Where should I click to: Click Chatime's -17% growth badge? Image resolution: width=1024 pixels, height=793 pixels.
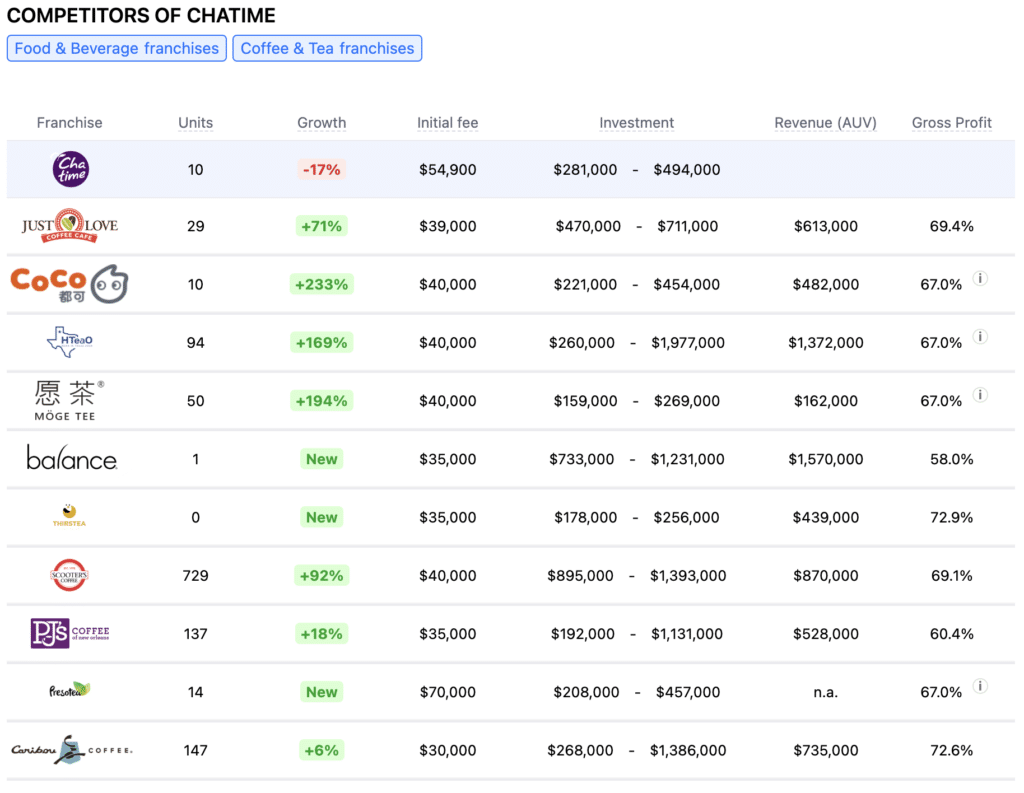click(x=321, y=170)
